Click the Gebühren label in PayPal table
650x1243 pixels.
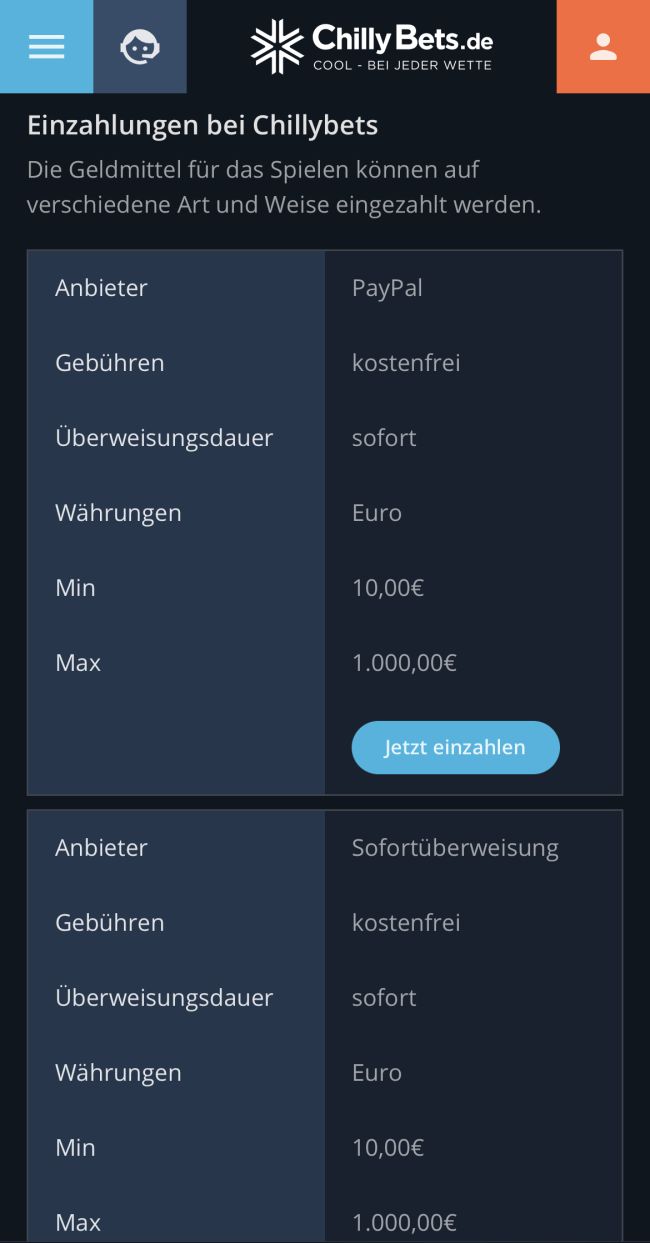109,363
